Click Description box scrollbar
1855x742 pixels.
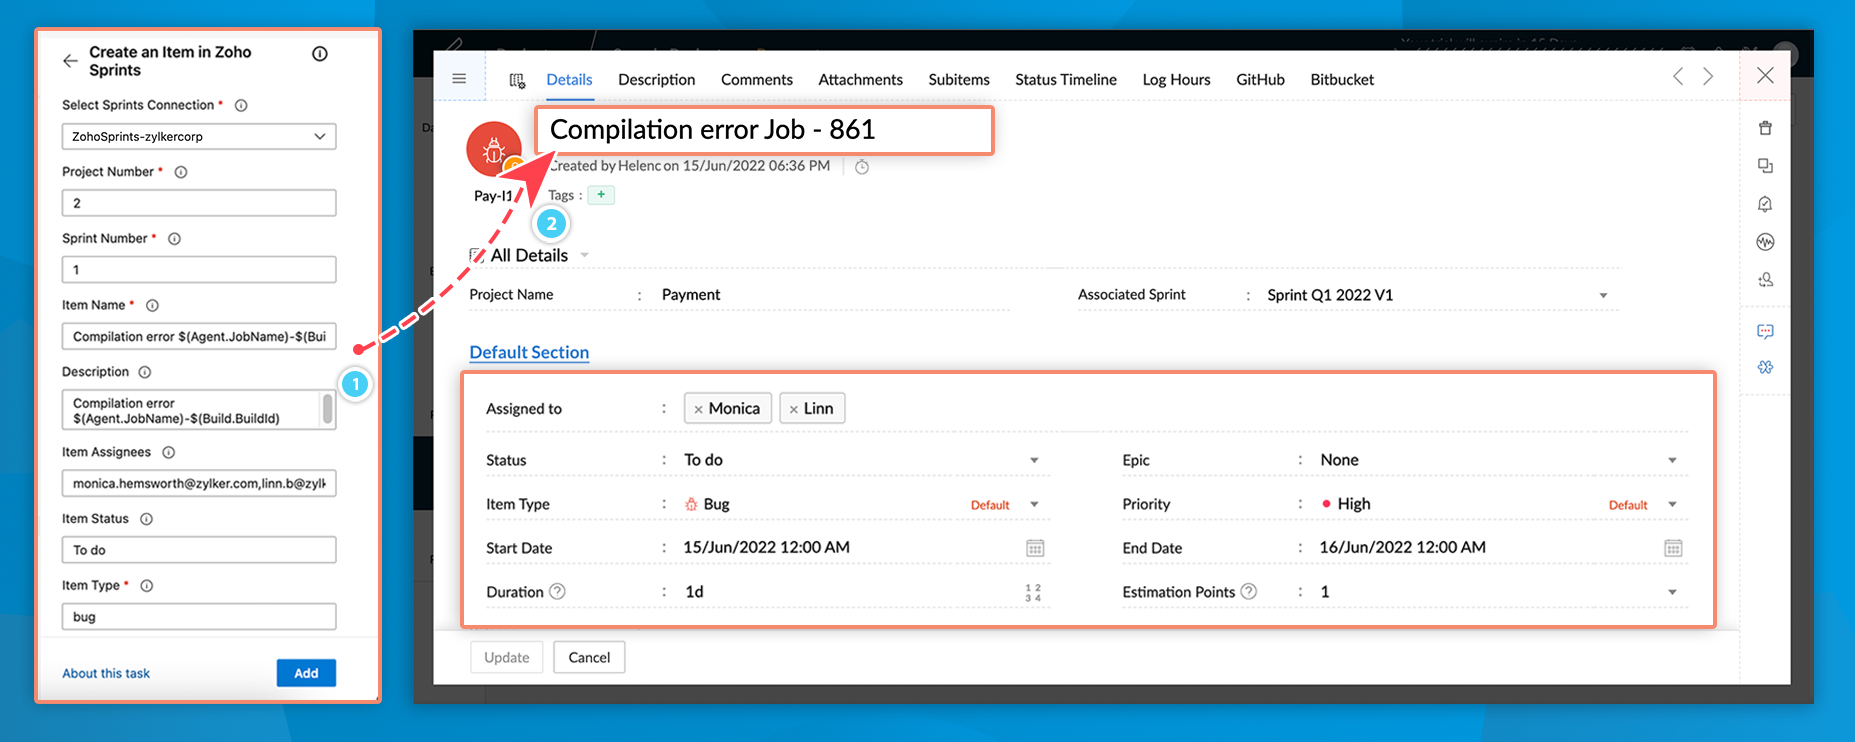327,409
